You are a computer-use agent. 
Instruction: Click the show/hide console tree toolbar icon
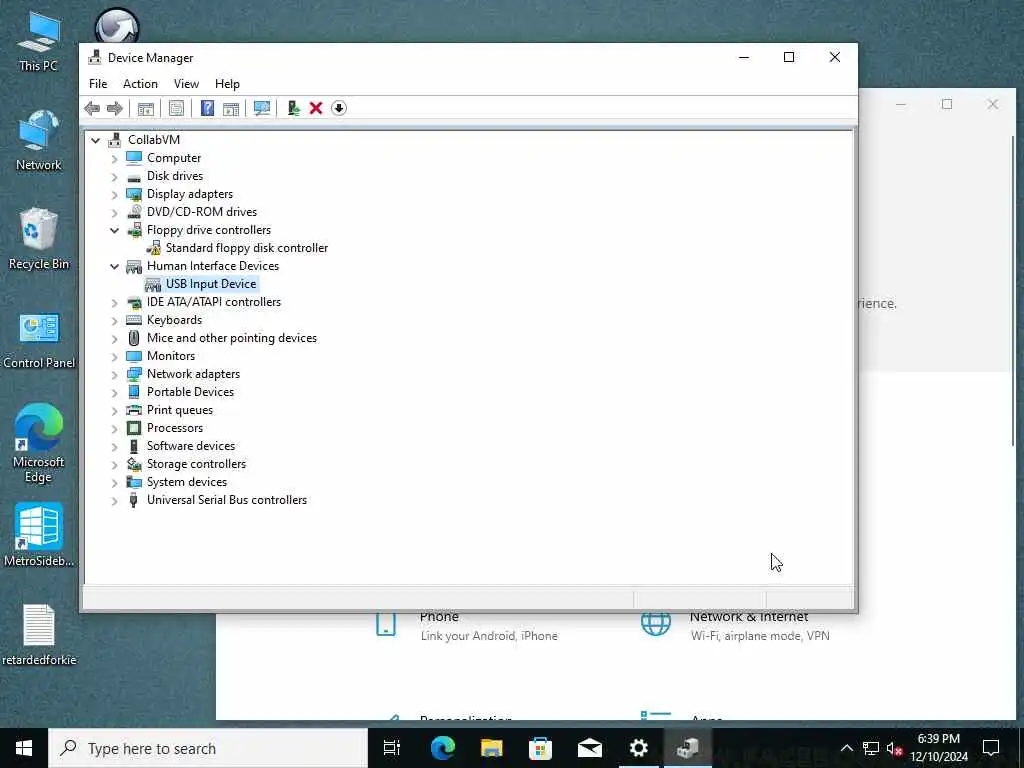(x=146, y=108)
